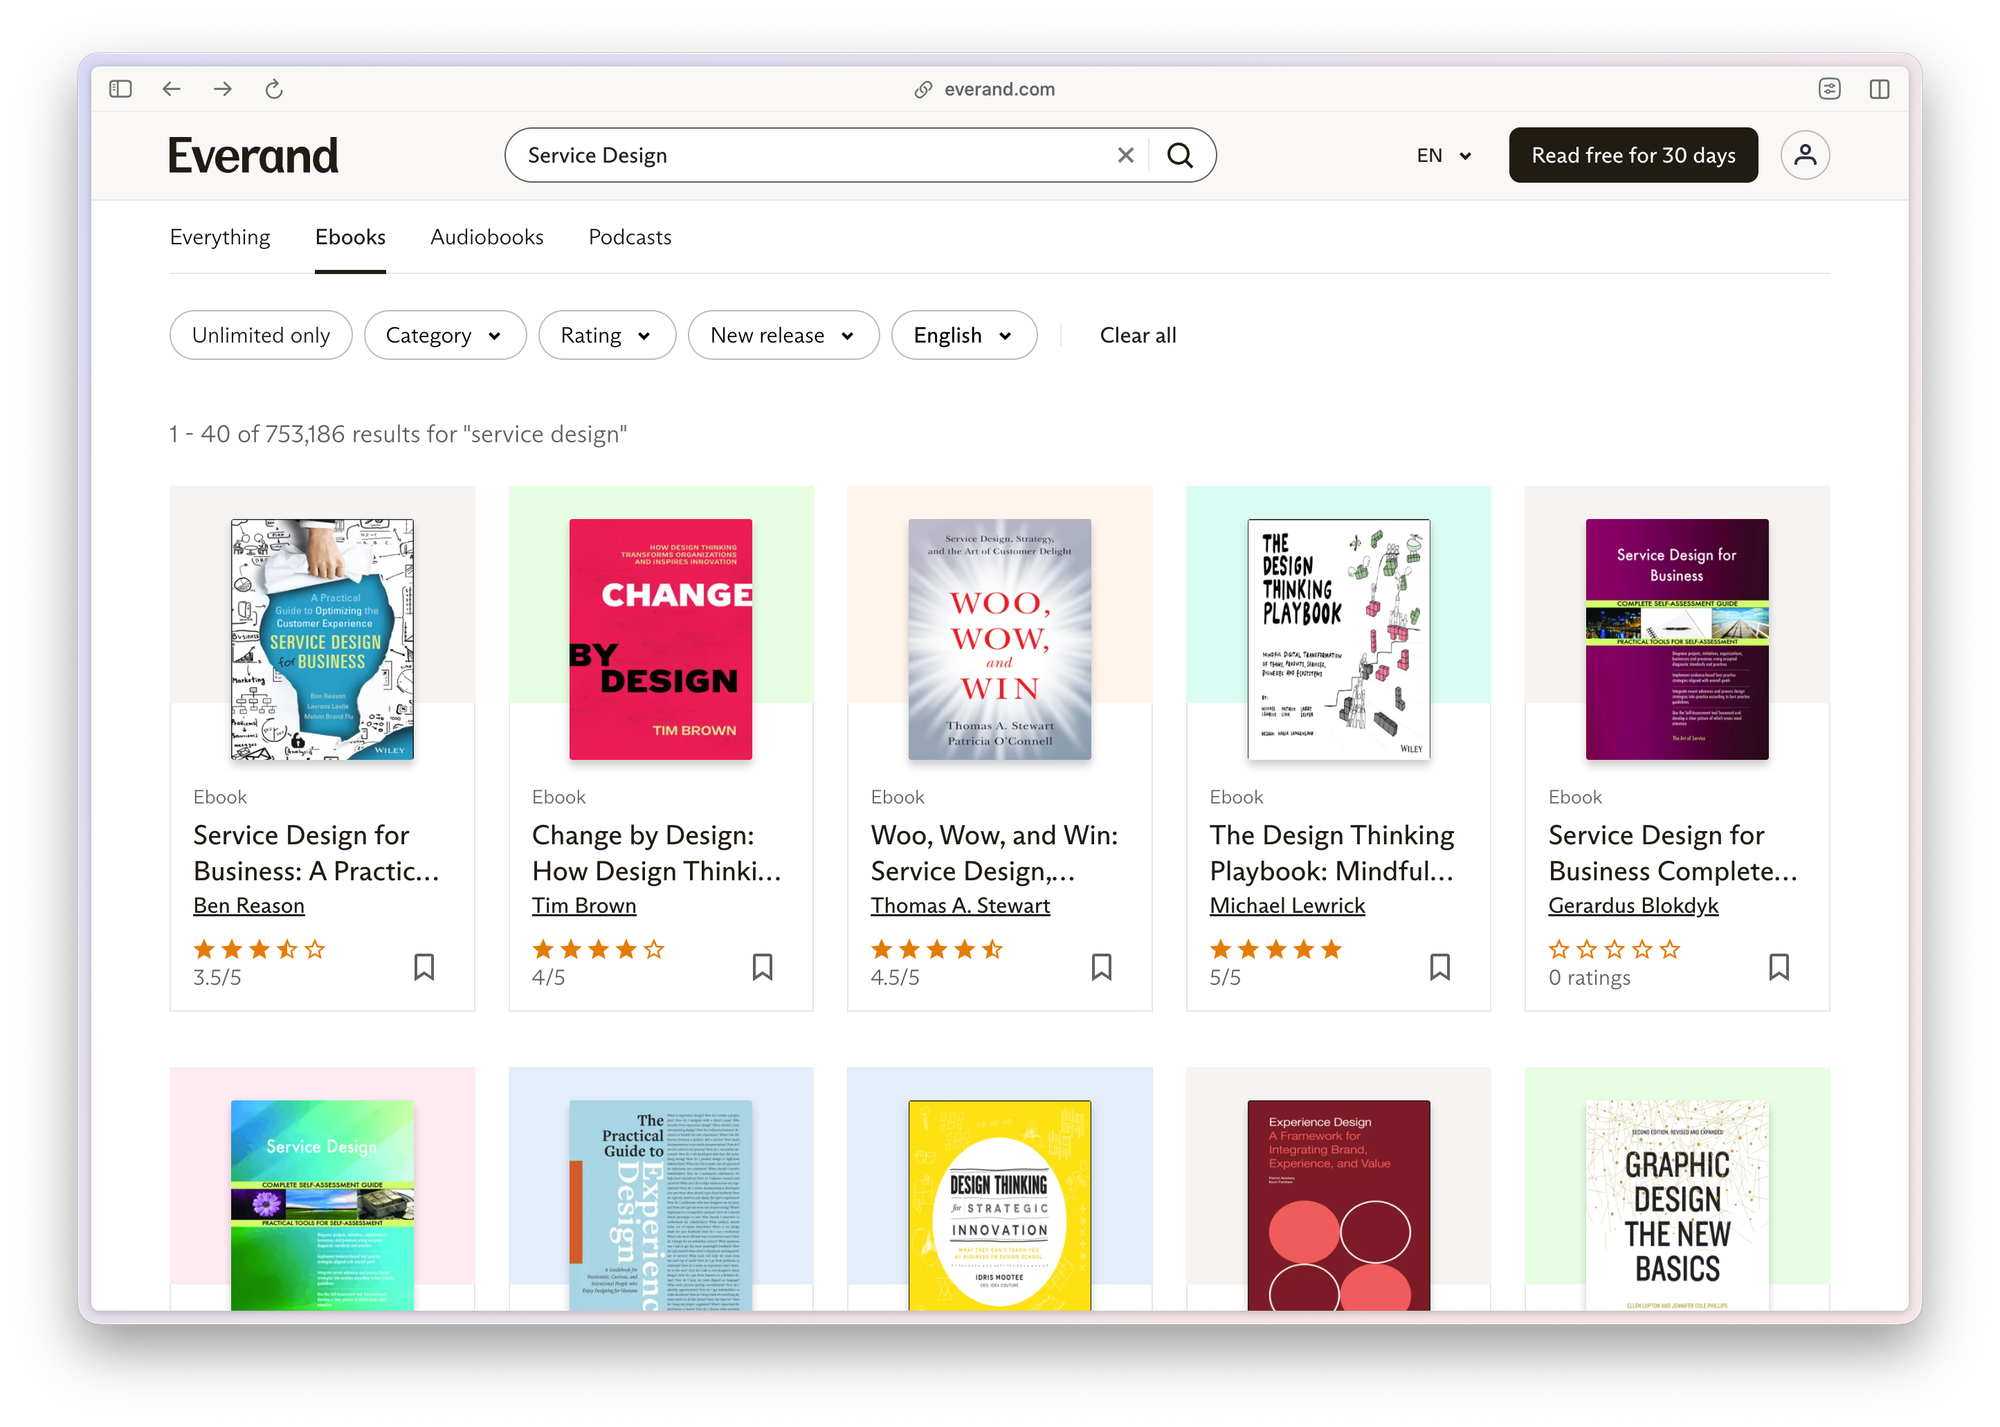The width and height of the screenshot is (2000, 1427).
Task: Open the New release filter dropdown
Action: click(783, 335)
